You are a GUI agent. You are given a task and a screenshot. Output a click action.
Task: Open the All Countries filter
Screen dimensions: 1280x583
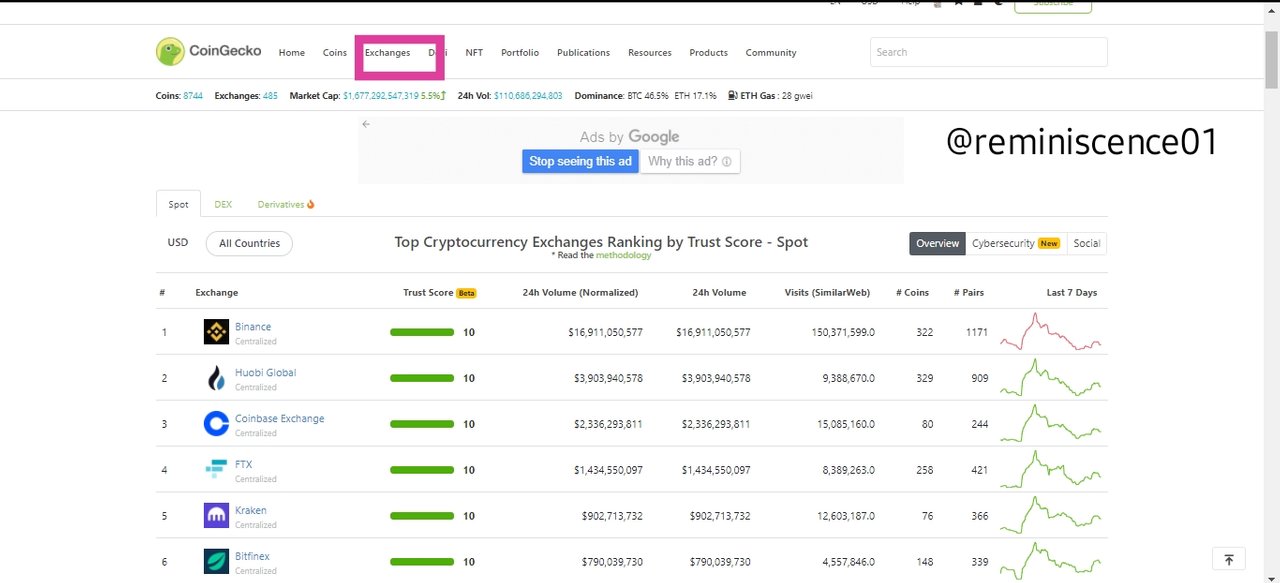point(250,243)
